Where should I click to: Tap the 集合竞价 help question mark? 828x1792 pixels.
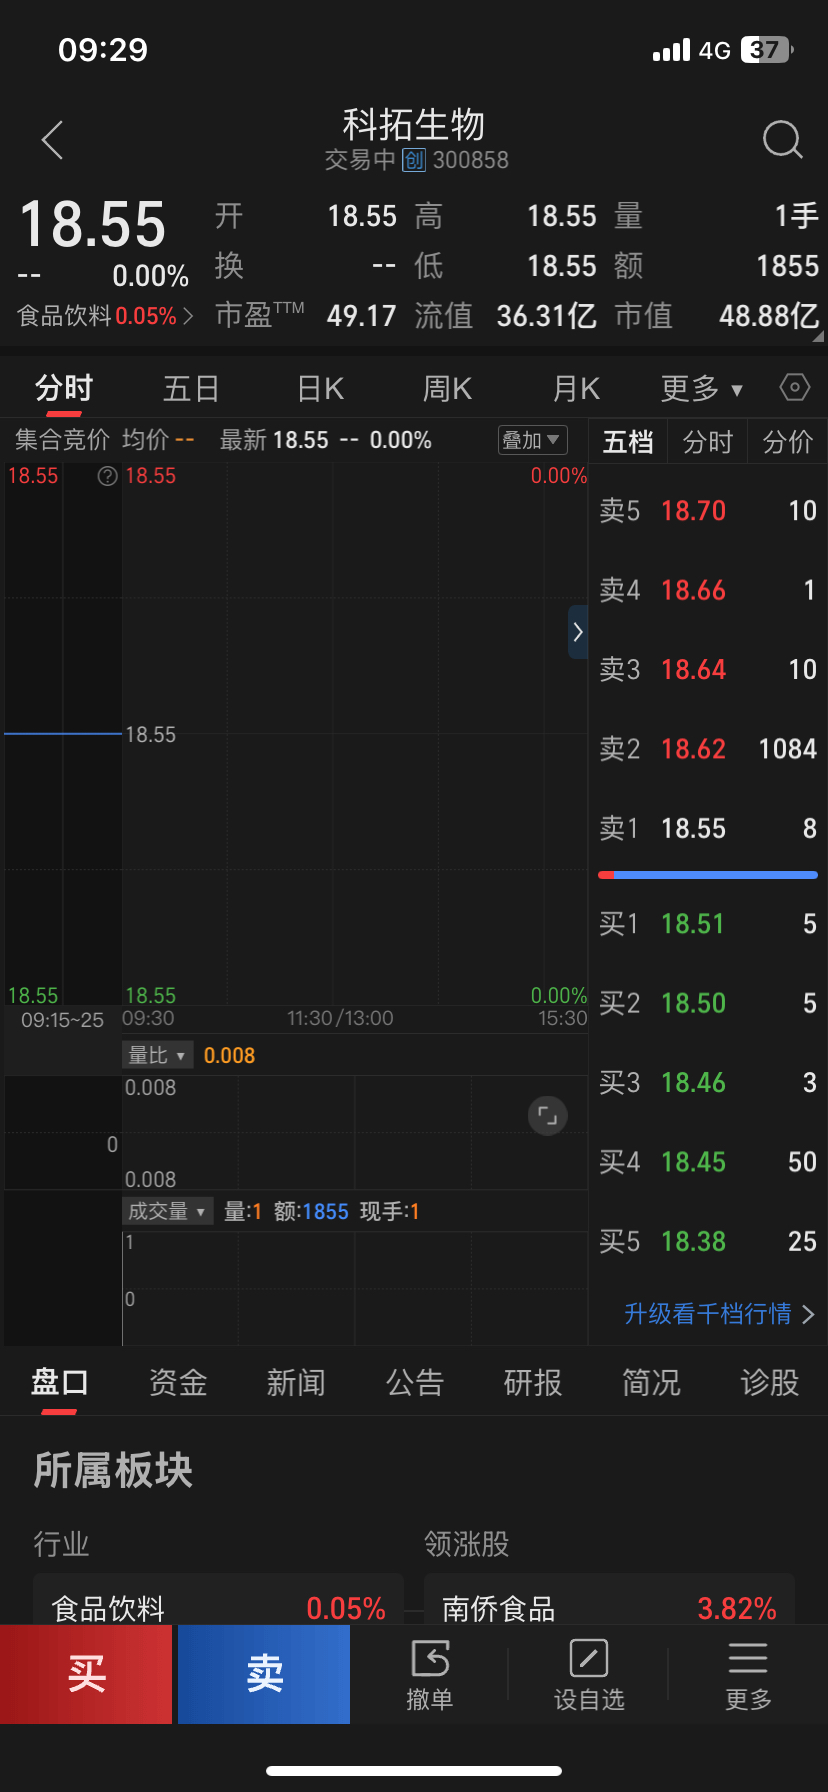click(x=107, y=476)
